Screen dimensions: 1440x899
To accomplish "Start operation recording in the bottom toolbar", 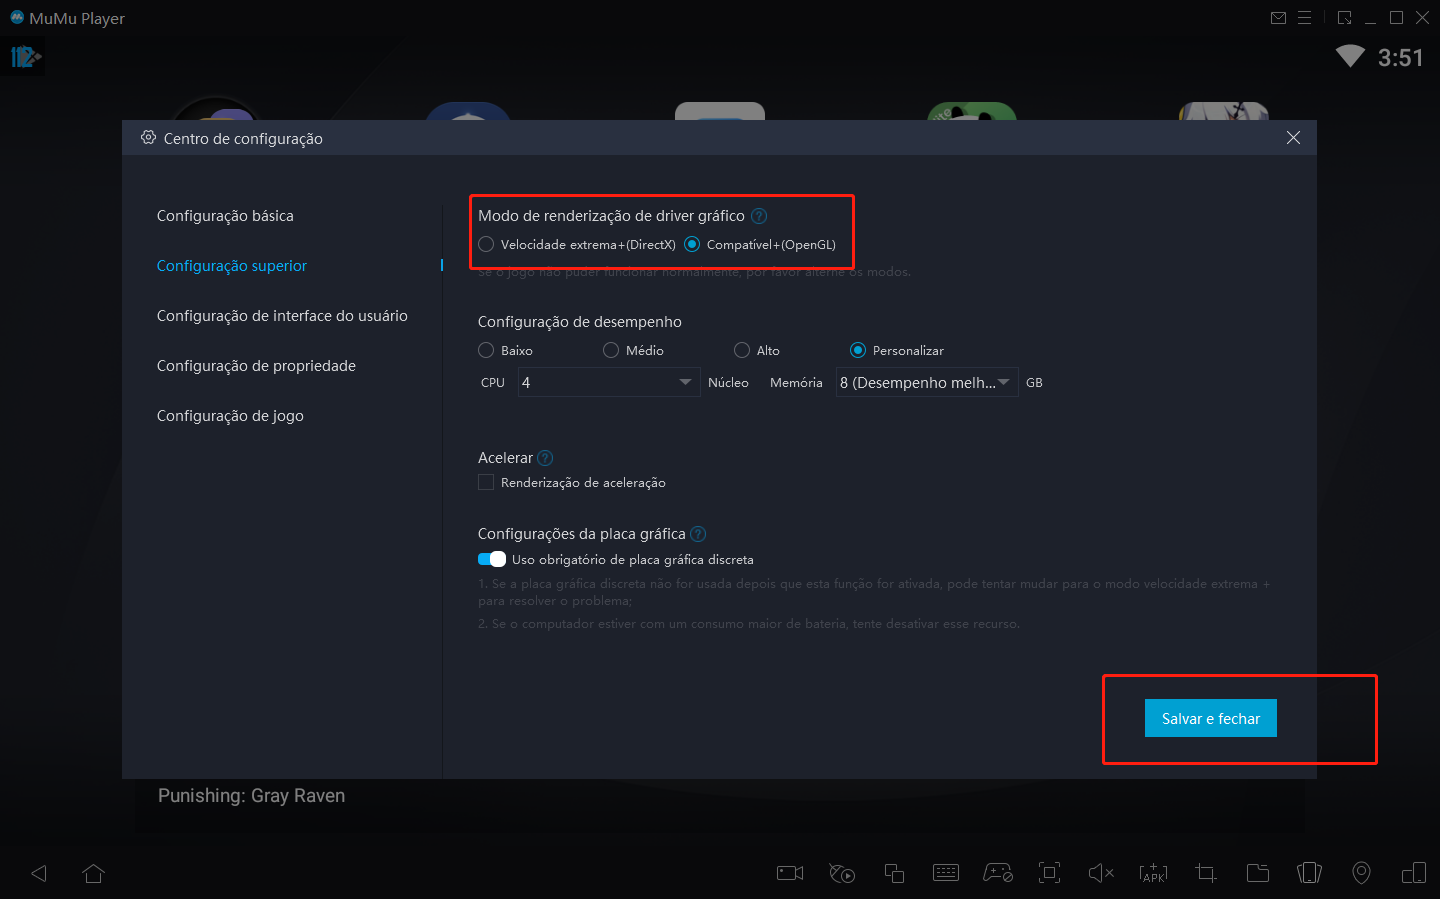I will click(x=842, y=872).
